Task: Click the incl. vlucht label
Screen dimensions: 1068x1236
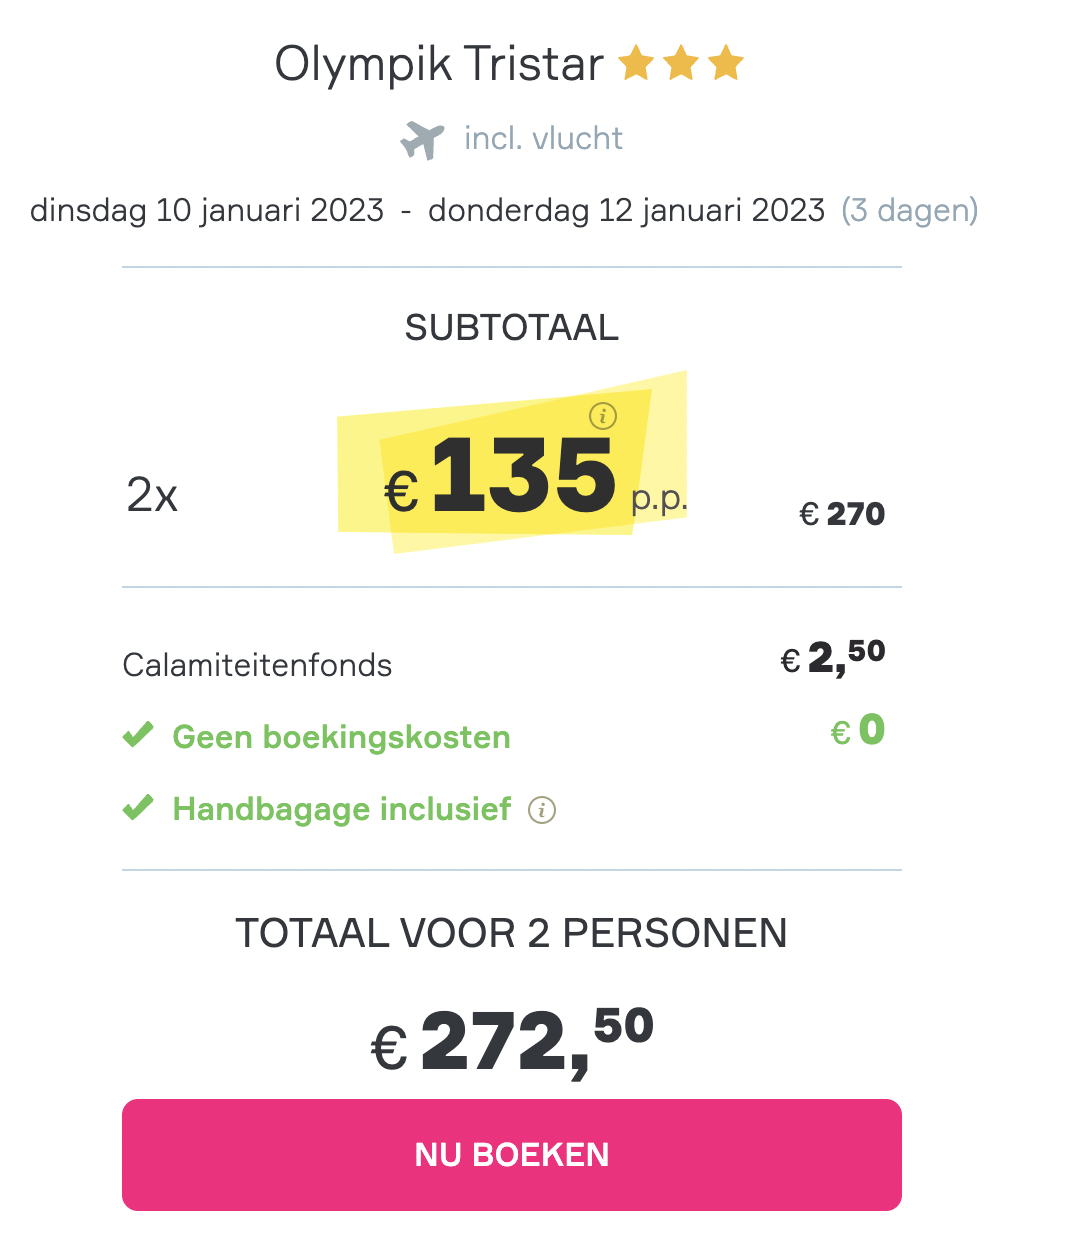Action: pos(543,138)
